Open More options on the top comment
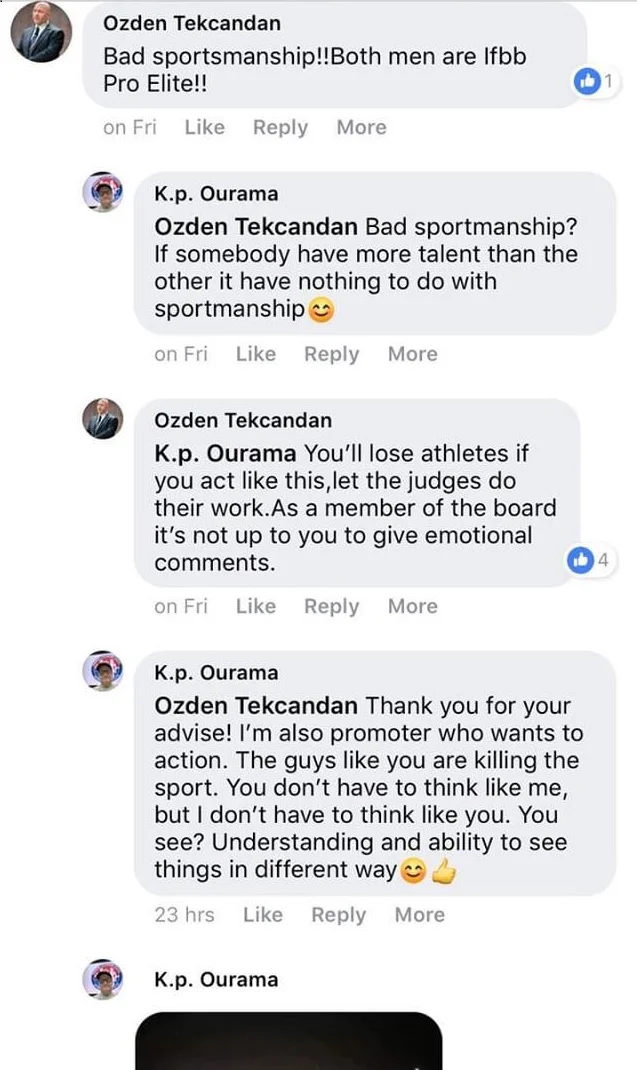 click(x=361, y=127)
